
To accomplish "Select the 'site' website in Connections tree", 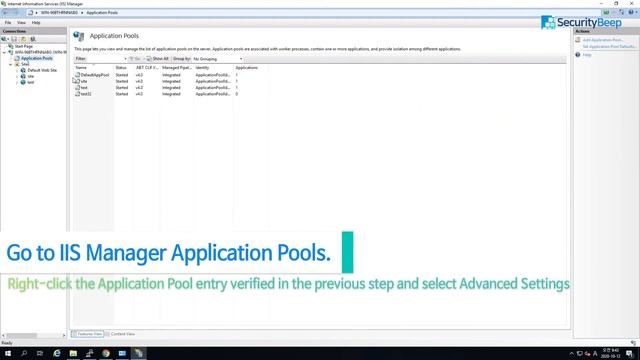I will pyautogui.click(x=31, y=76).
